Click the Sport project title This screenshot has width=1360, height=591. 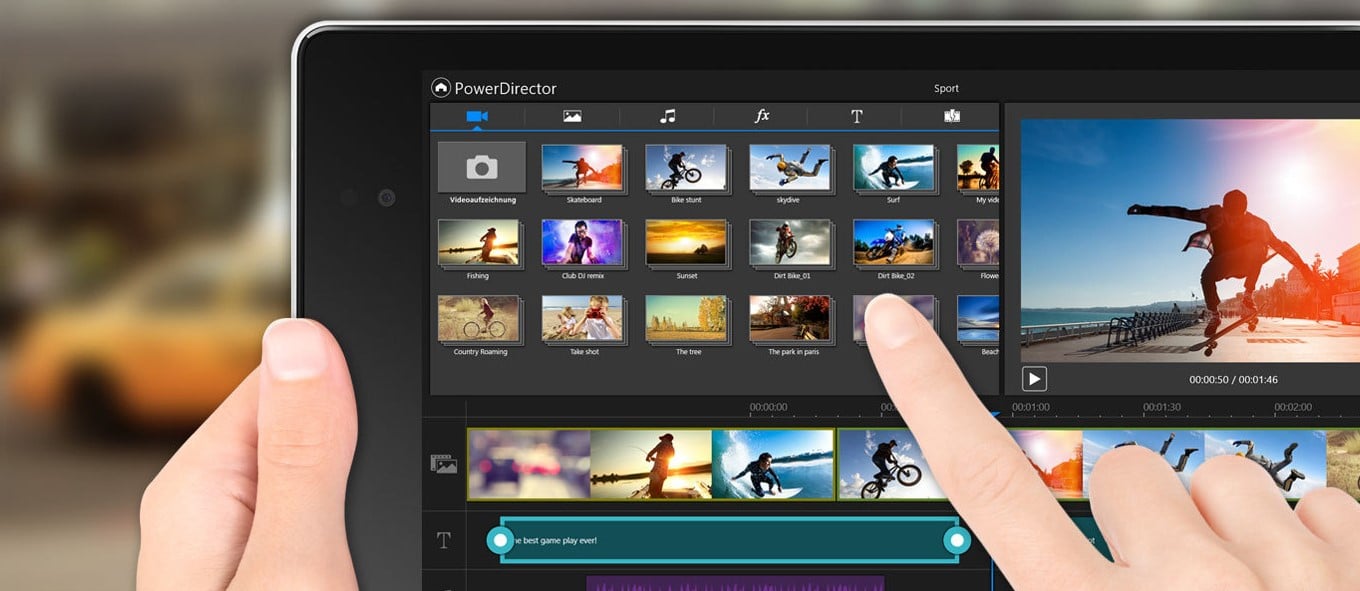[946, 89]
